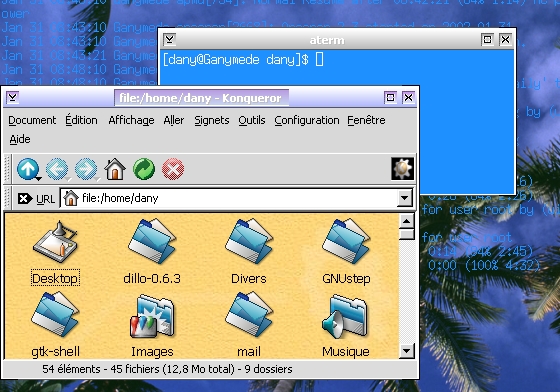The height and width of the screenshot is (392, 560).
Task: Go up one directory with Up arrow
Action: point(28,169)
